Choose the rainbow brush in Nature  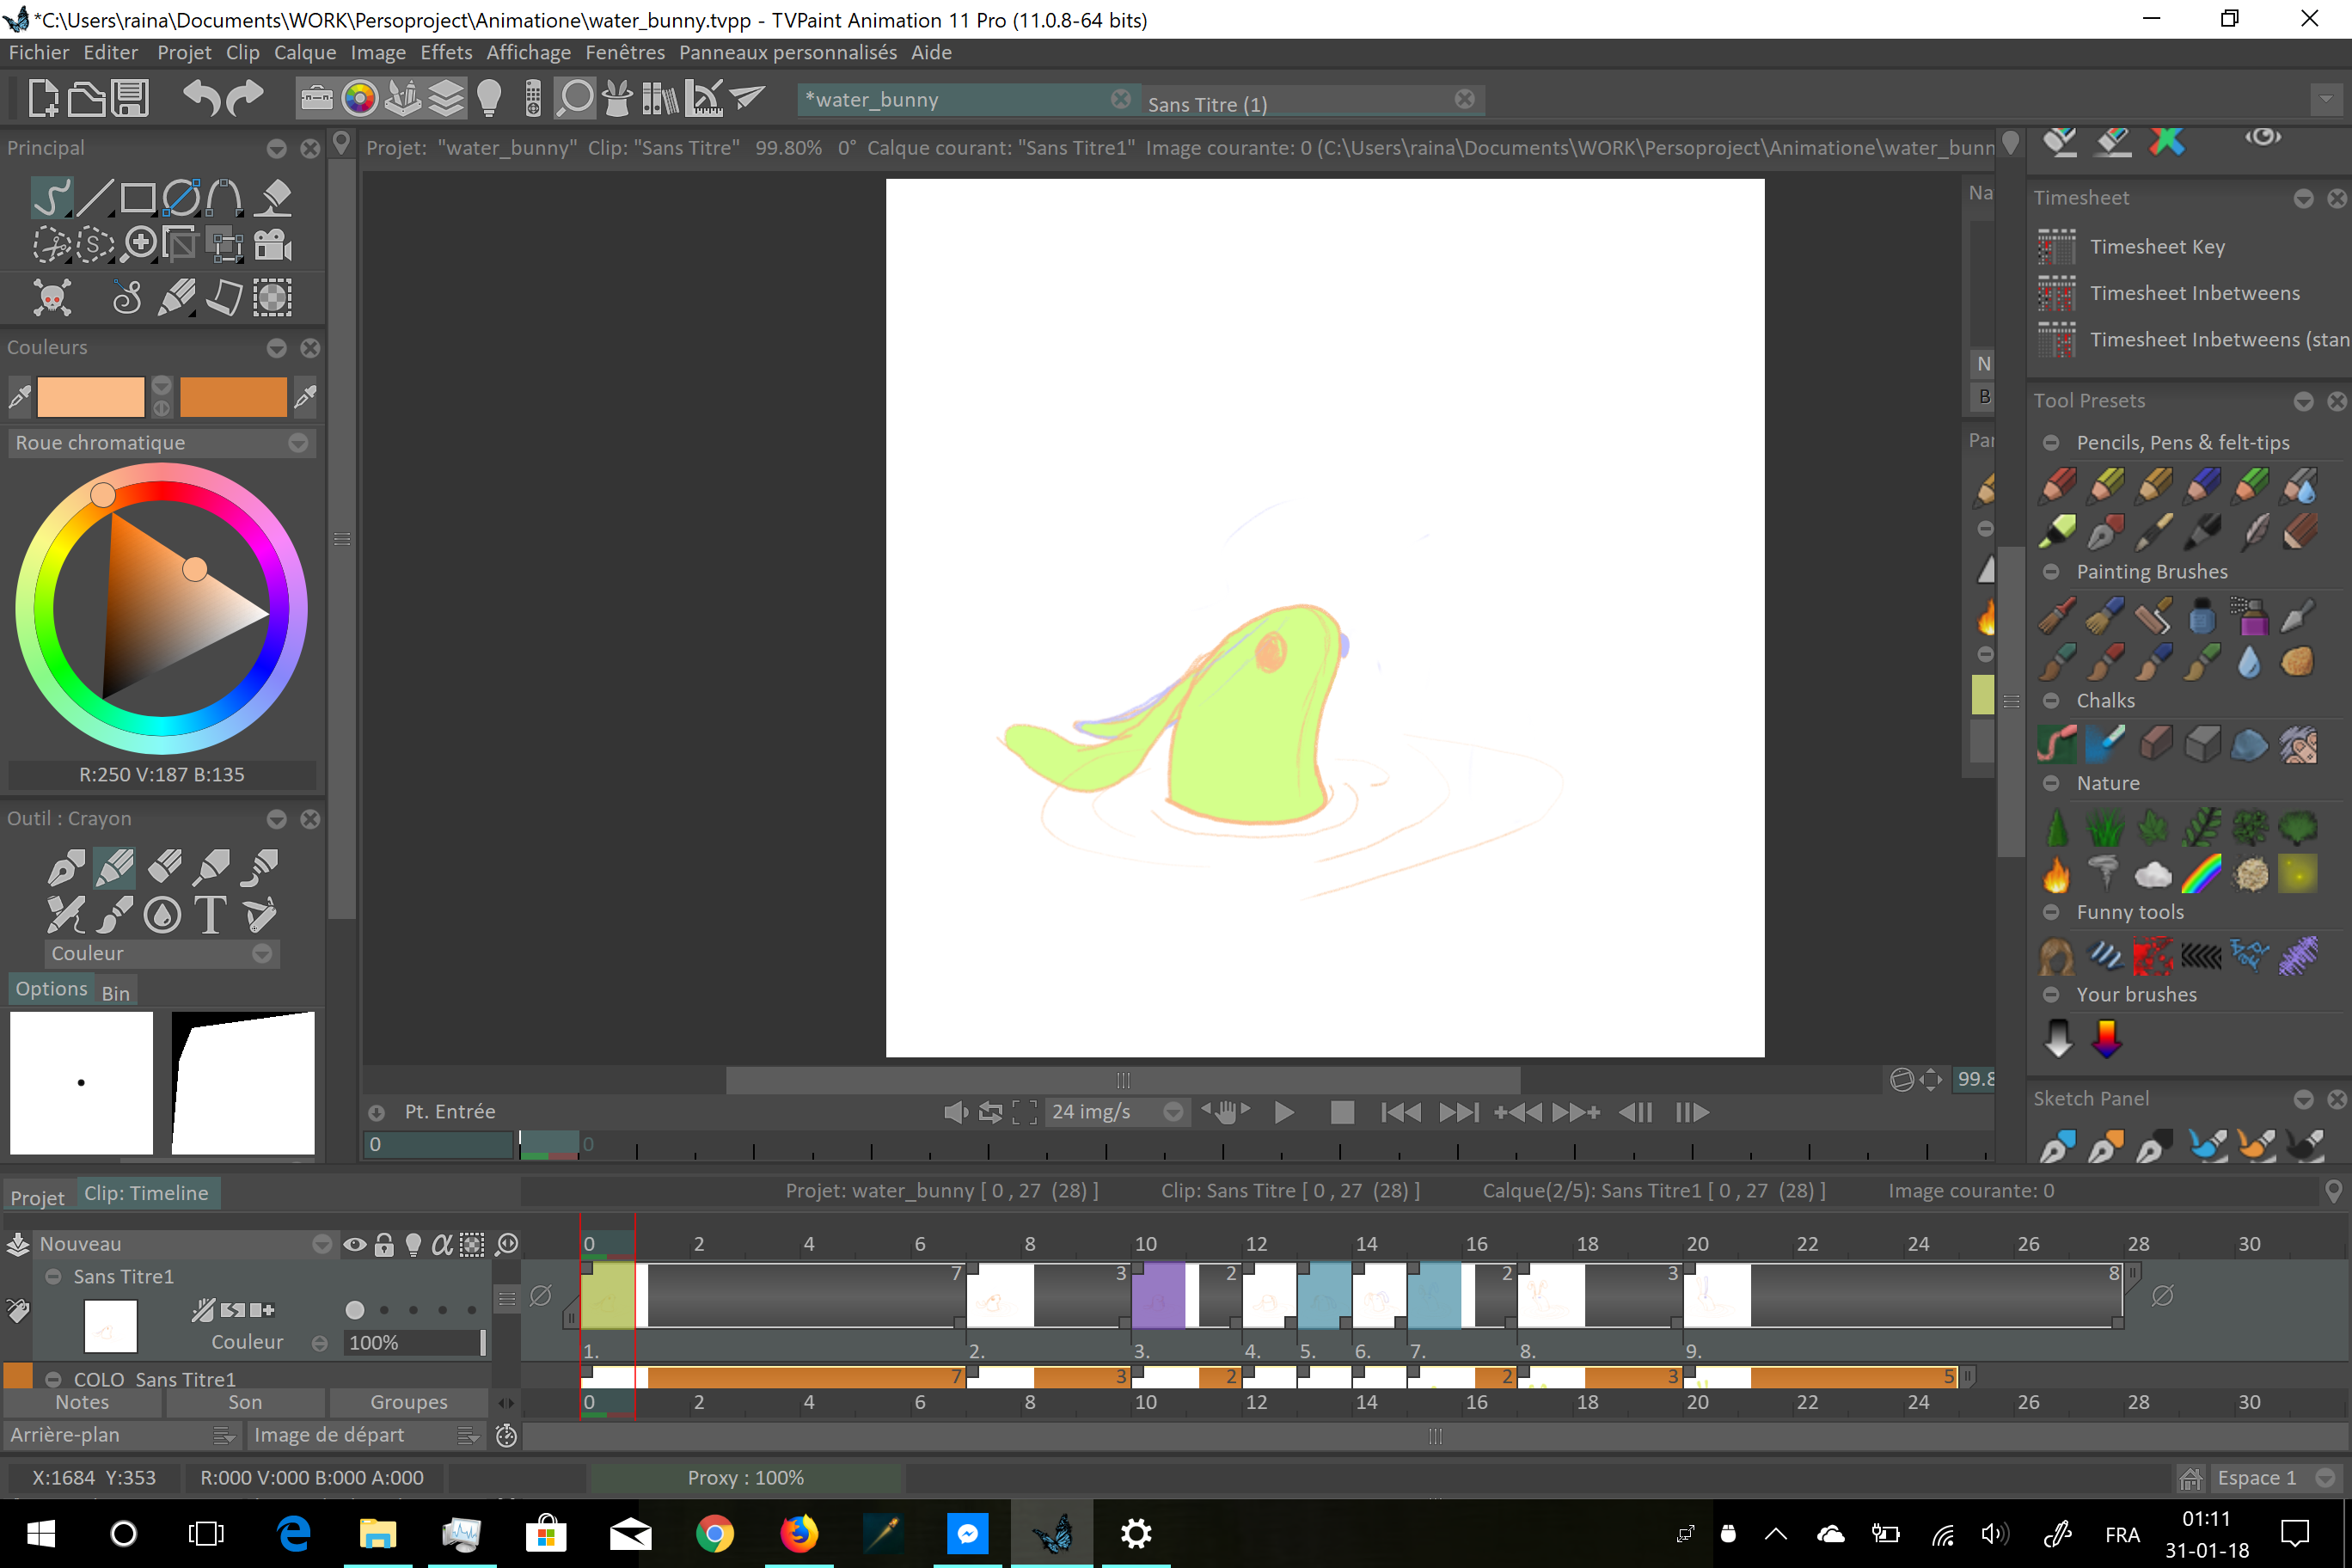coord(2201,875)
